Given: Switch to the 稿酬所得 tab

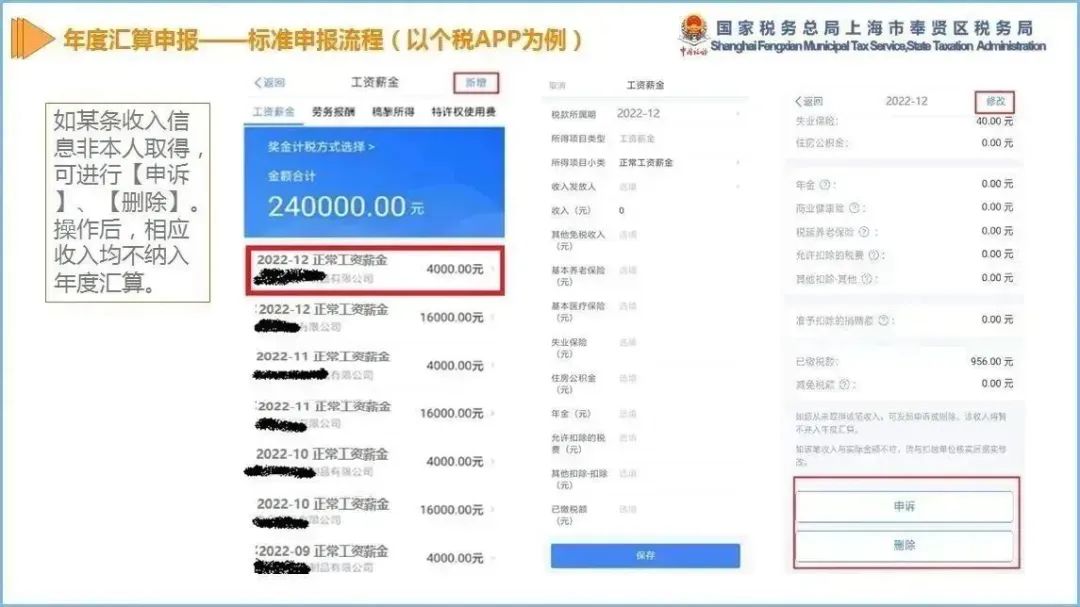Looking at the screenshot, I should [x=393, y=112].
